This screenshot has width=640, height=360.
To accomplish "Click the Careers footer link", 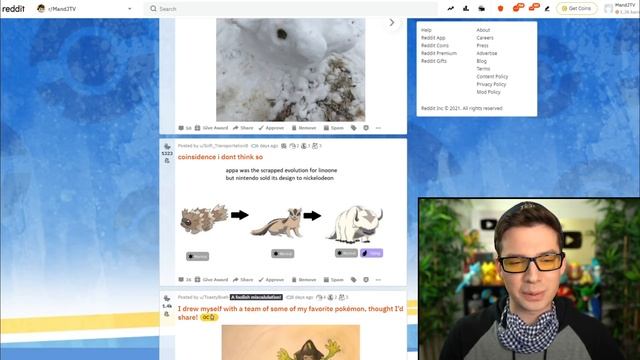I will (x=485, y=38).
